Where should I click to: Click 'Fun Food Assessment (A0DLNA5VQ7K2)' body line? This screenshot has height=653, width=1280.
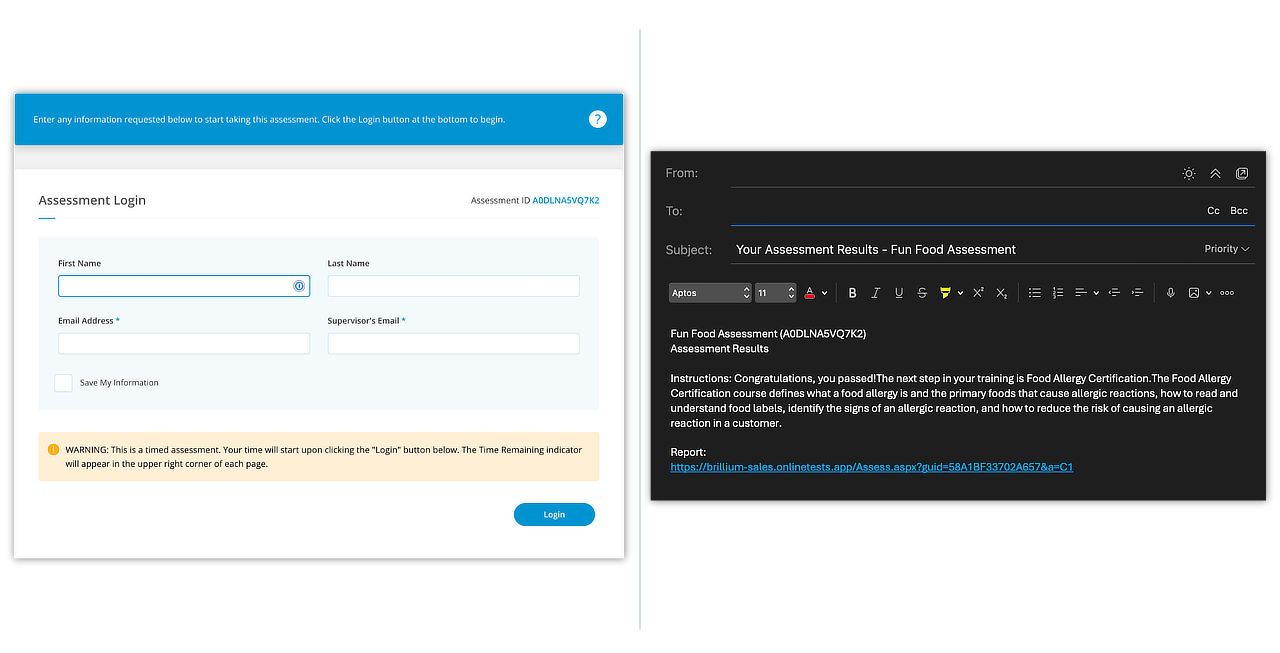(768, 334)
